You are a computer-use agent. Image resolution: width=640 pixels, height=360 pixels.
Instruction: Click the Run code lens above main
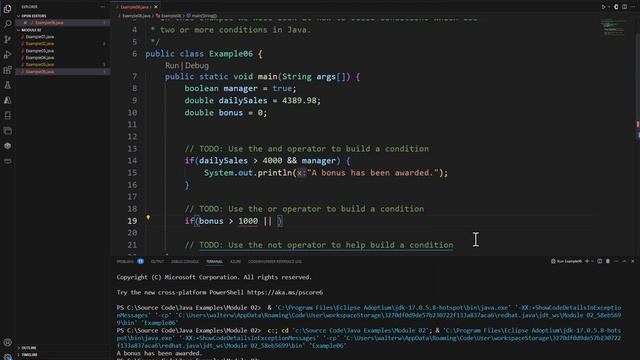(x=172, y=66)
